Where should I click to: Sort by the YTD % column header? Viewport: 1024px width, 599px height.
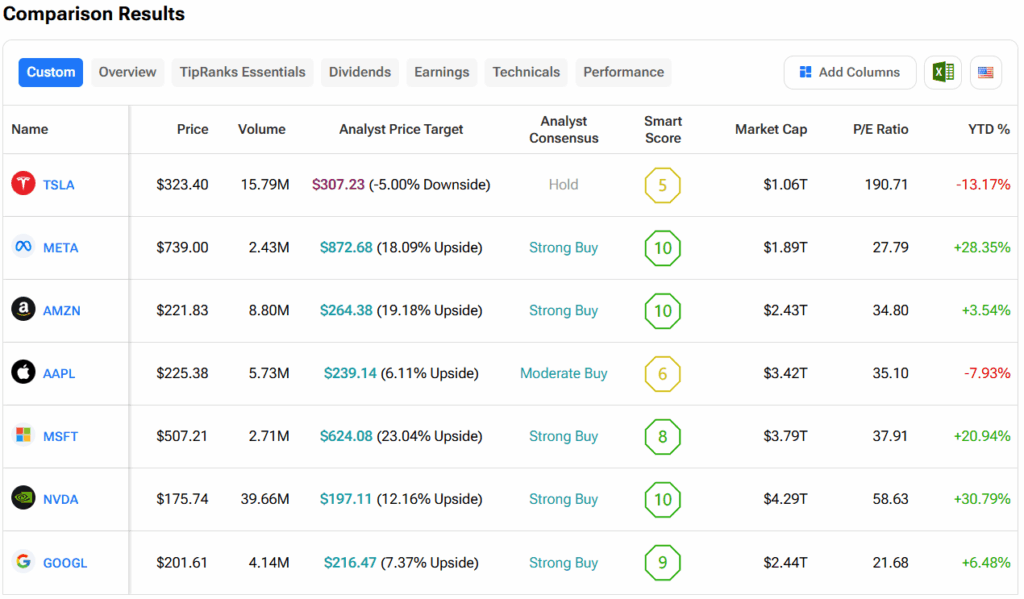(x=988, y=129)
